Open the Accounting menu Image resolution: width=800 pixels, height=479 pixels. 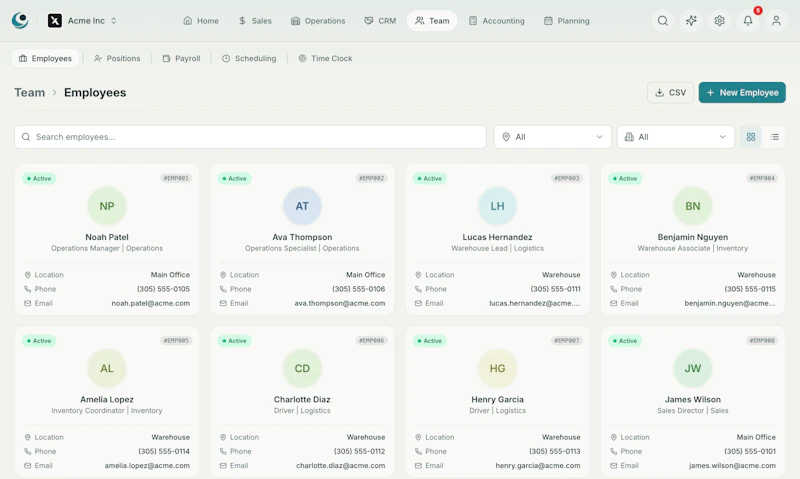tap(496, 21)
